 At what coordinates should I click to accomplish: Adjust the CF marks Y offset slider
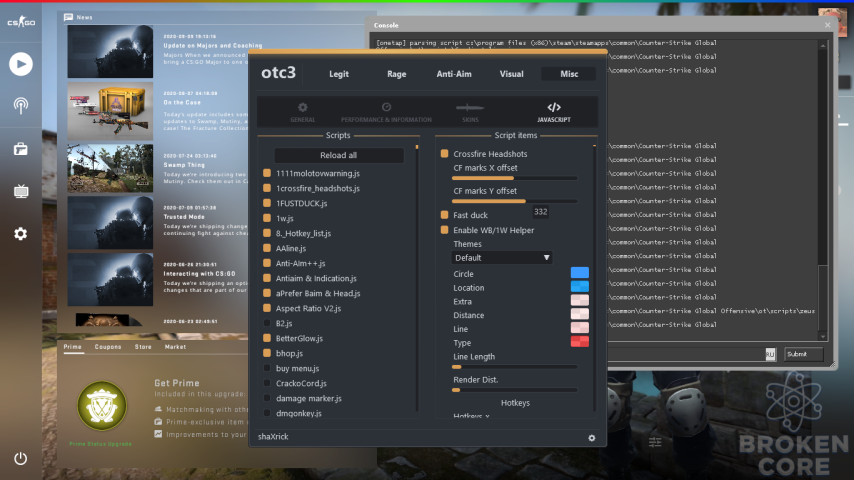[514, 201]
